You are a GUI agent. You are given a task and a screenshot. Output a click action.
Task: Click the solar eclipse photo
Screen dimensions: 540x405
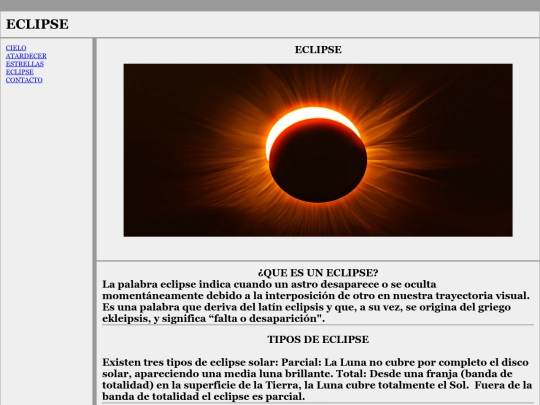click(318, 150)
